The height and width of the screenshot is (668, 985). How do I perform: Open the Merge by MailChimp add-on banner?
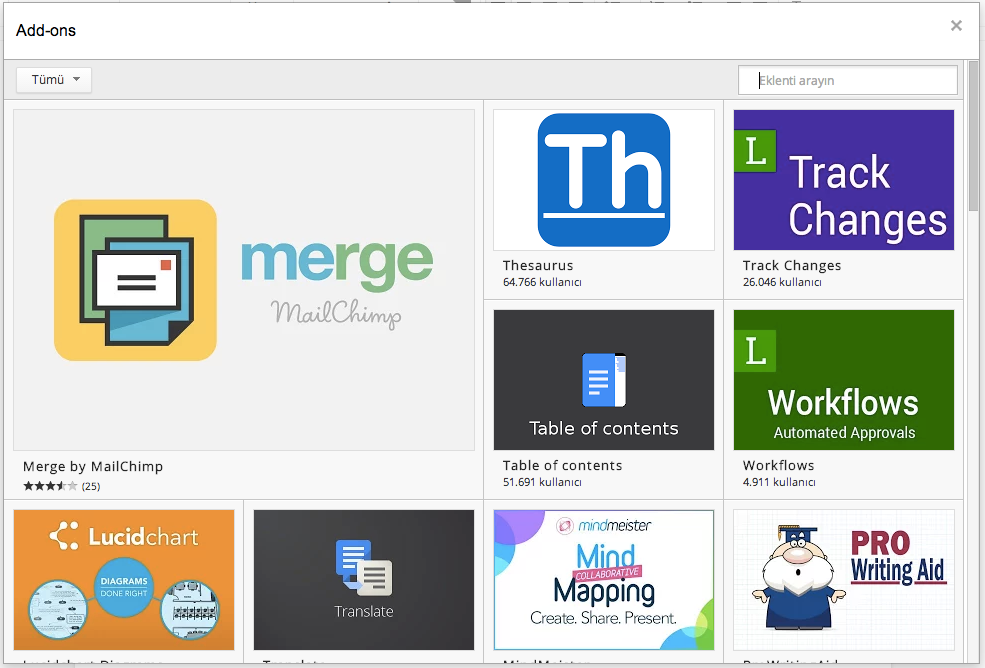click(x=244, y=280)
